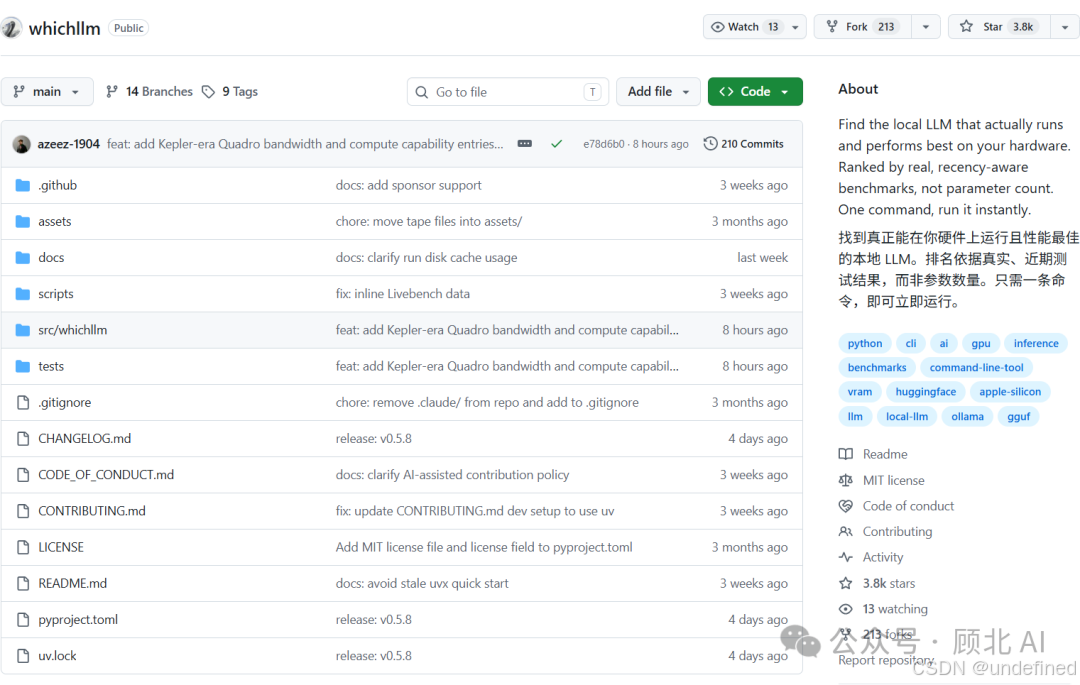Image resolution: width=1080 pixels, height=685 pixels.
Task: Open 'docs: add sponsor support' commit message
Action: click(x=408, y=185)
